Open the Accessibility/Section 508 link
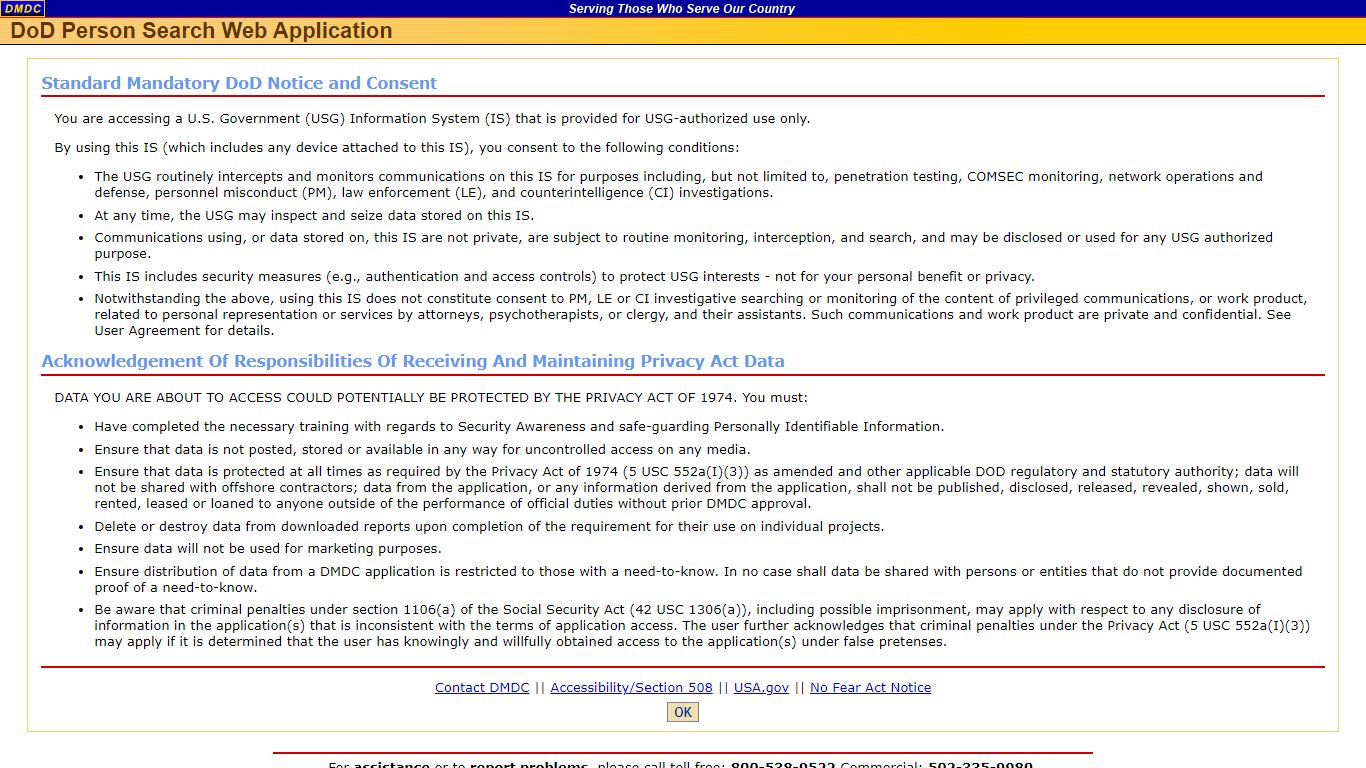This screenshot has width=1366, height=768. click(631, 688)
